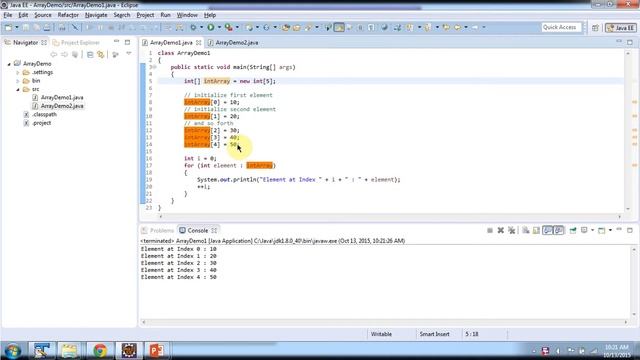This screenshot has height=360, width=640.
Task: Collapse the ArrayDemo project node
Action: 9,64
